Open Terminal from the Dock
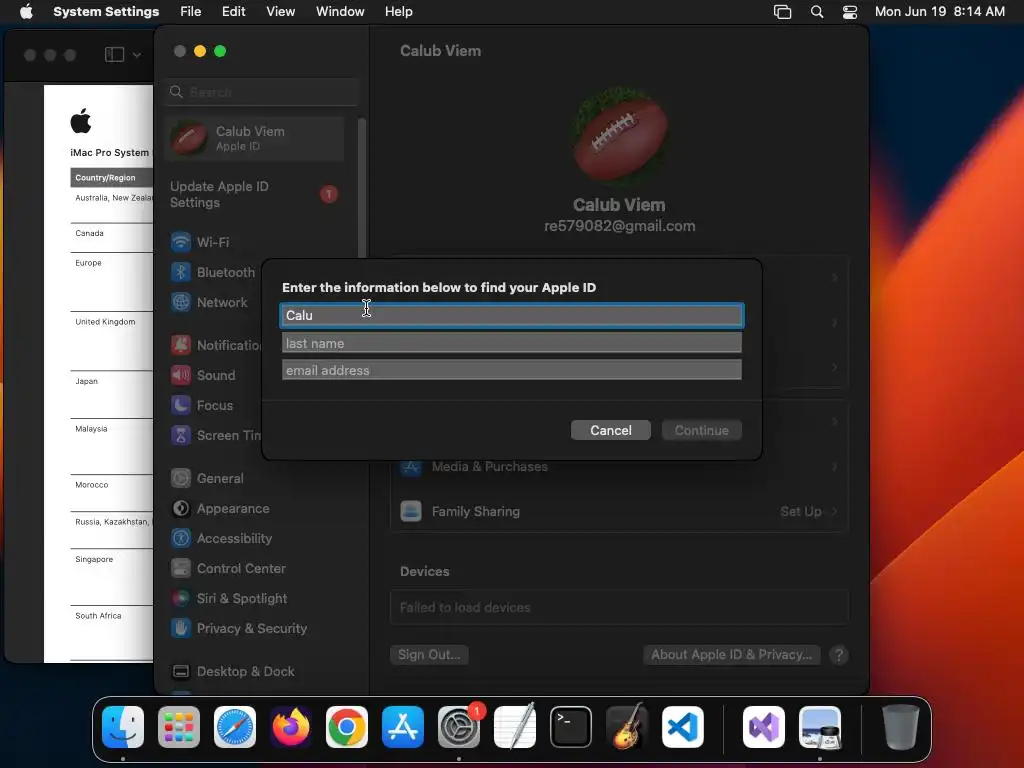This screenshot has height=768, width=1024. point(571,727)
